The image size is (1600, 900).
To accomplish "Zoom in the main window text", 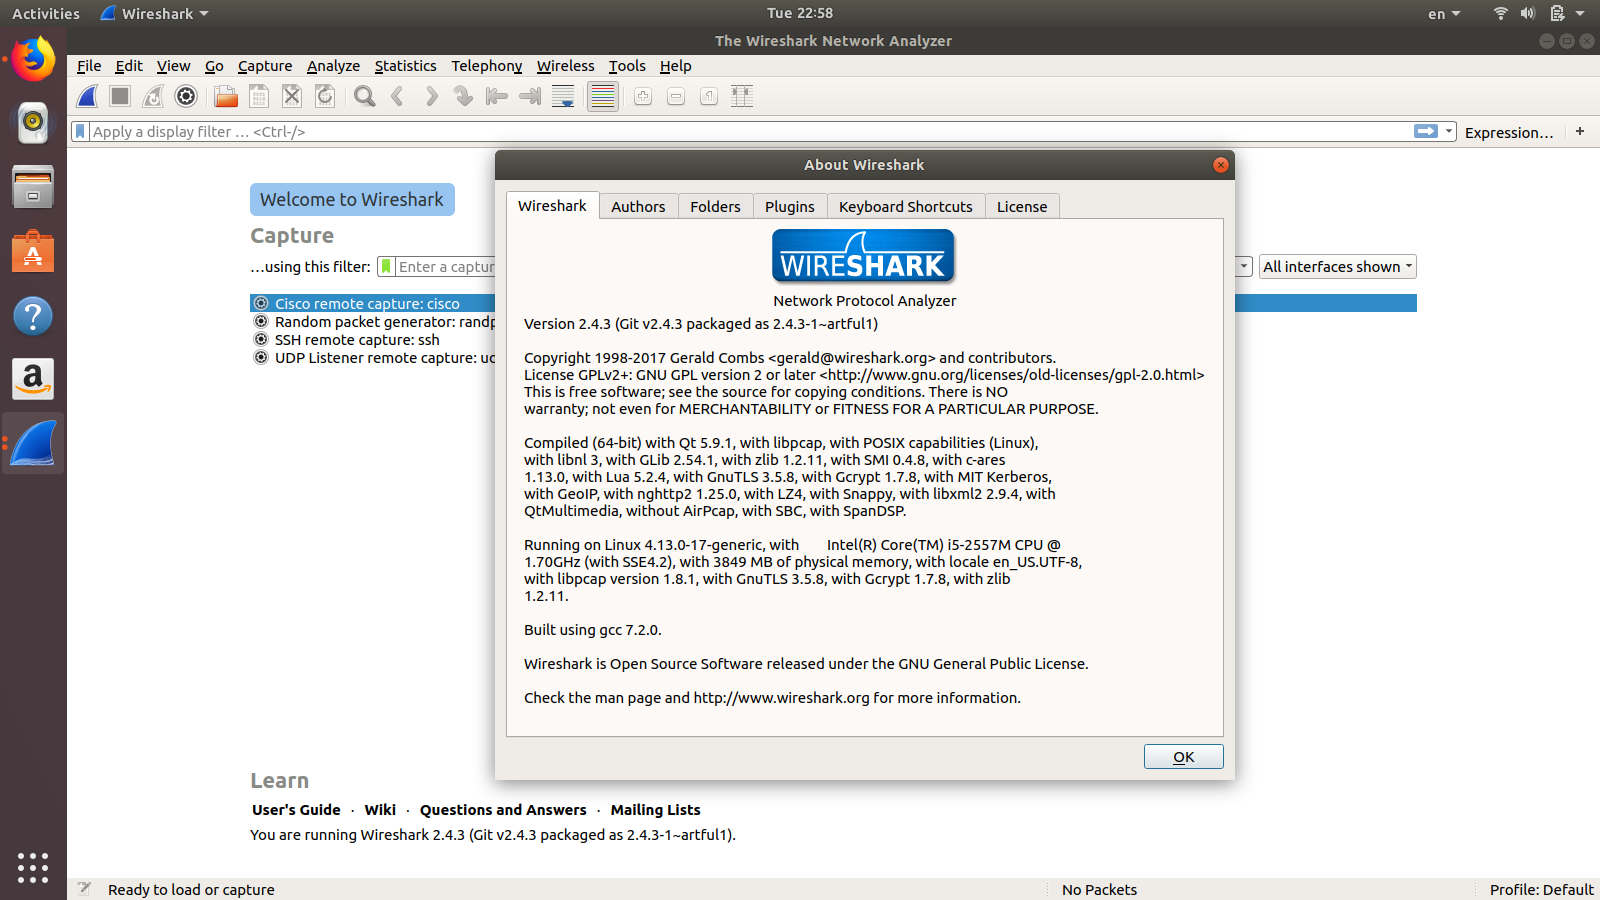I will click(643, 96).
